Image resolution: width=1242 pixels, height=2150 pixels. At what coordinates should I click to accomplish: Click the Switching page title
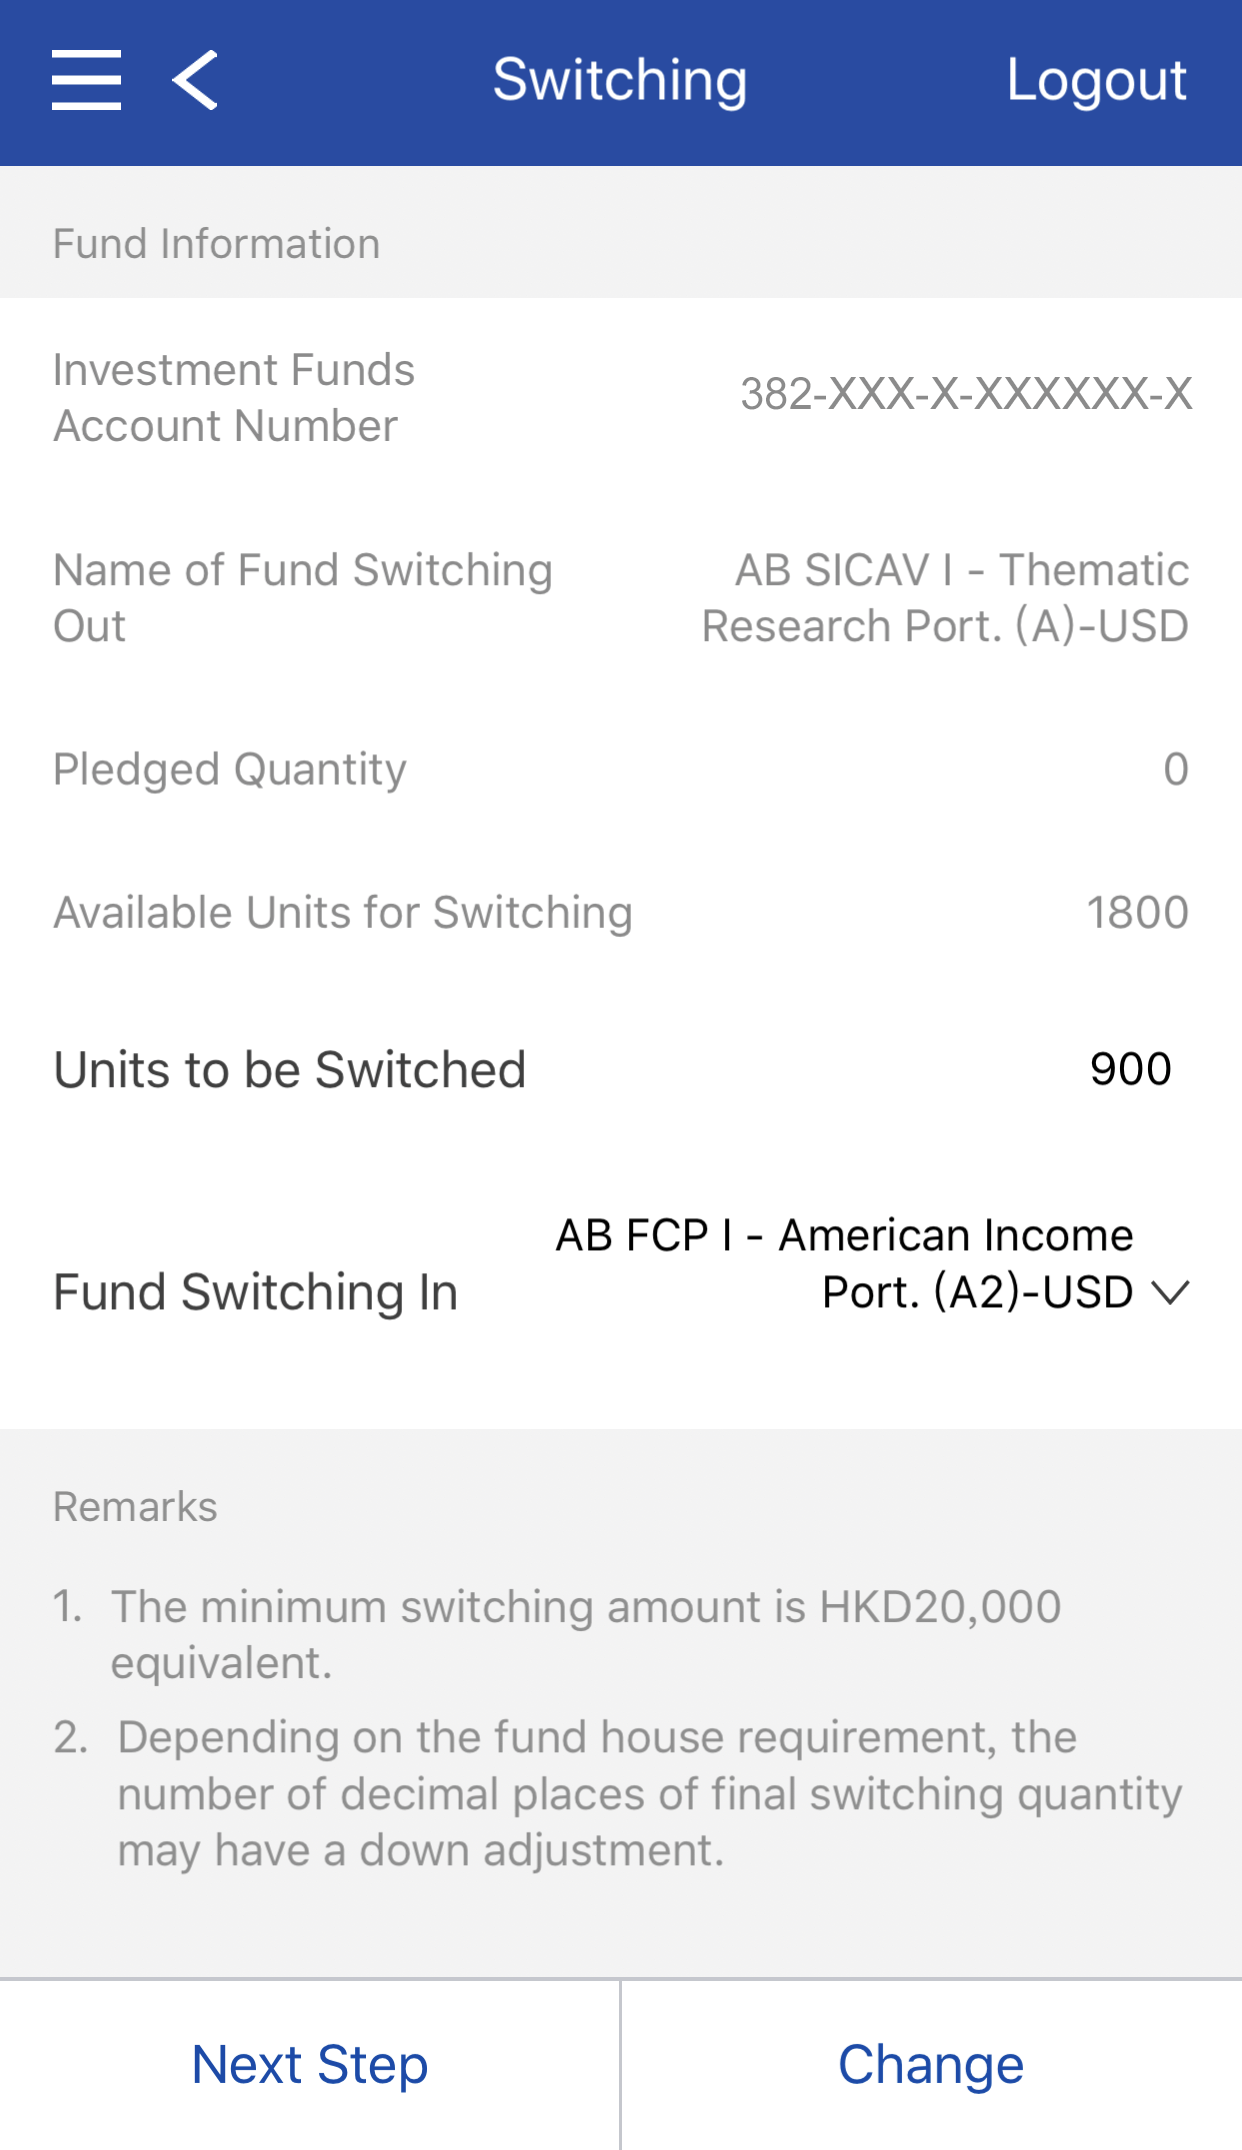[620, 80]
